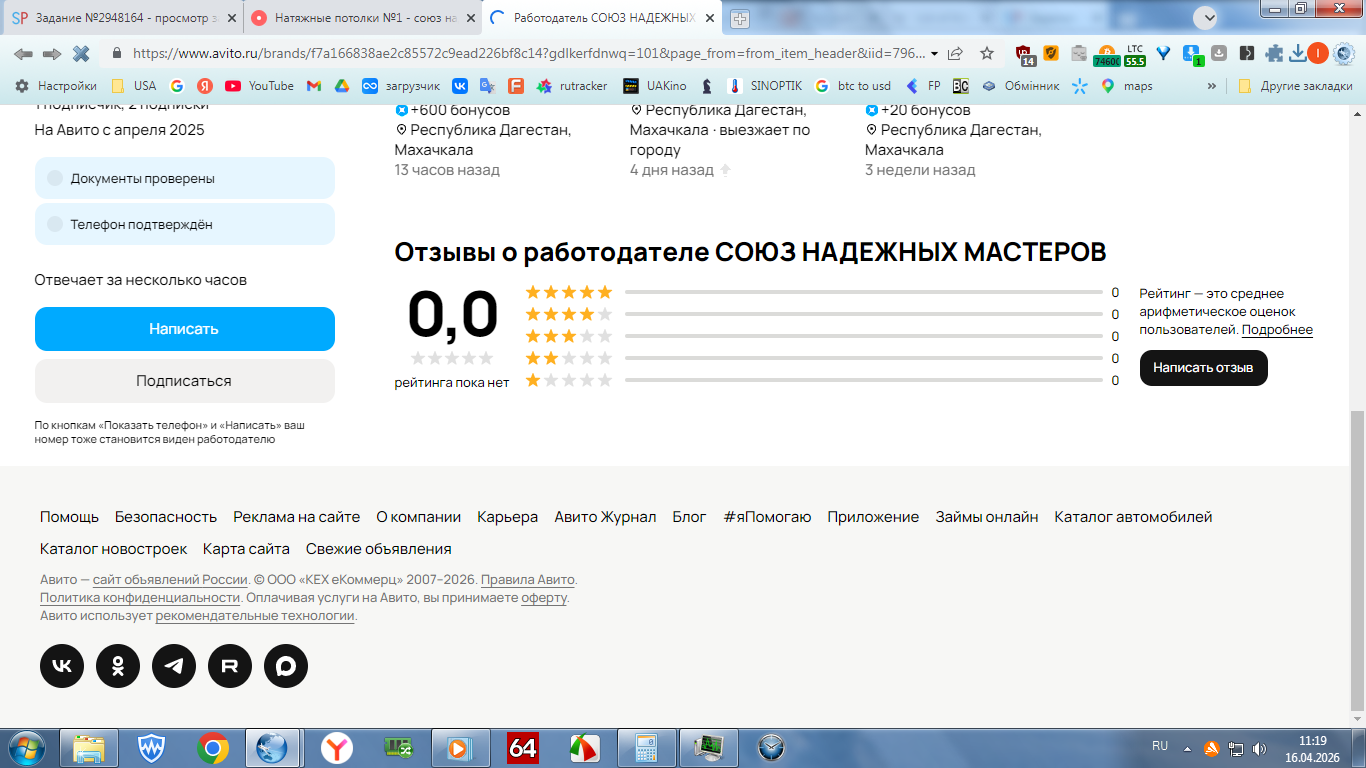Open Wise Care shield icon on taskbar
Screen dimensions: 1366x768
(x=151, y=748)
